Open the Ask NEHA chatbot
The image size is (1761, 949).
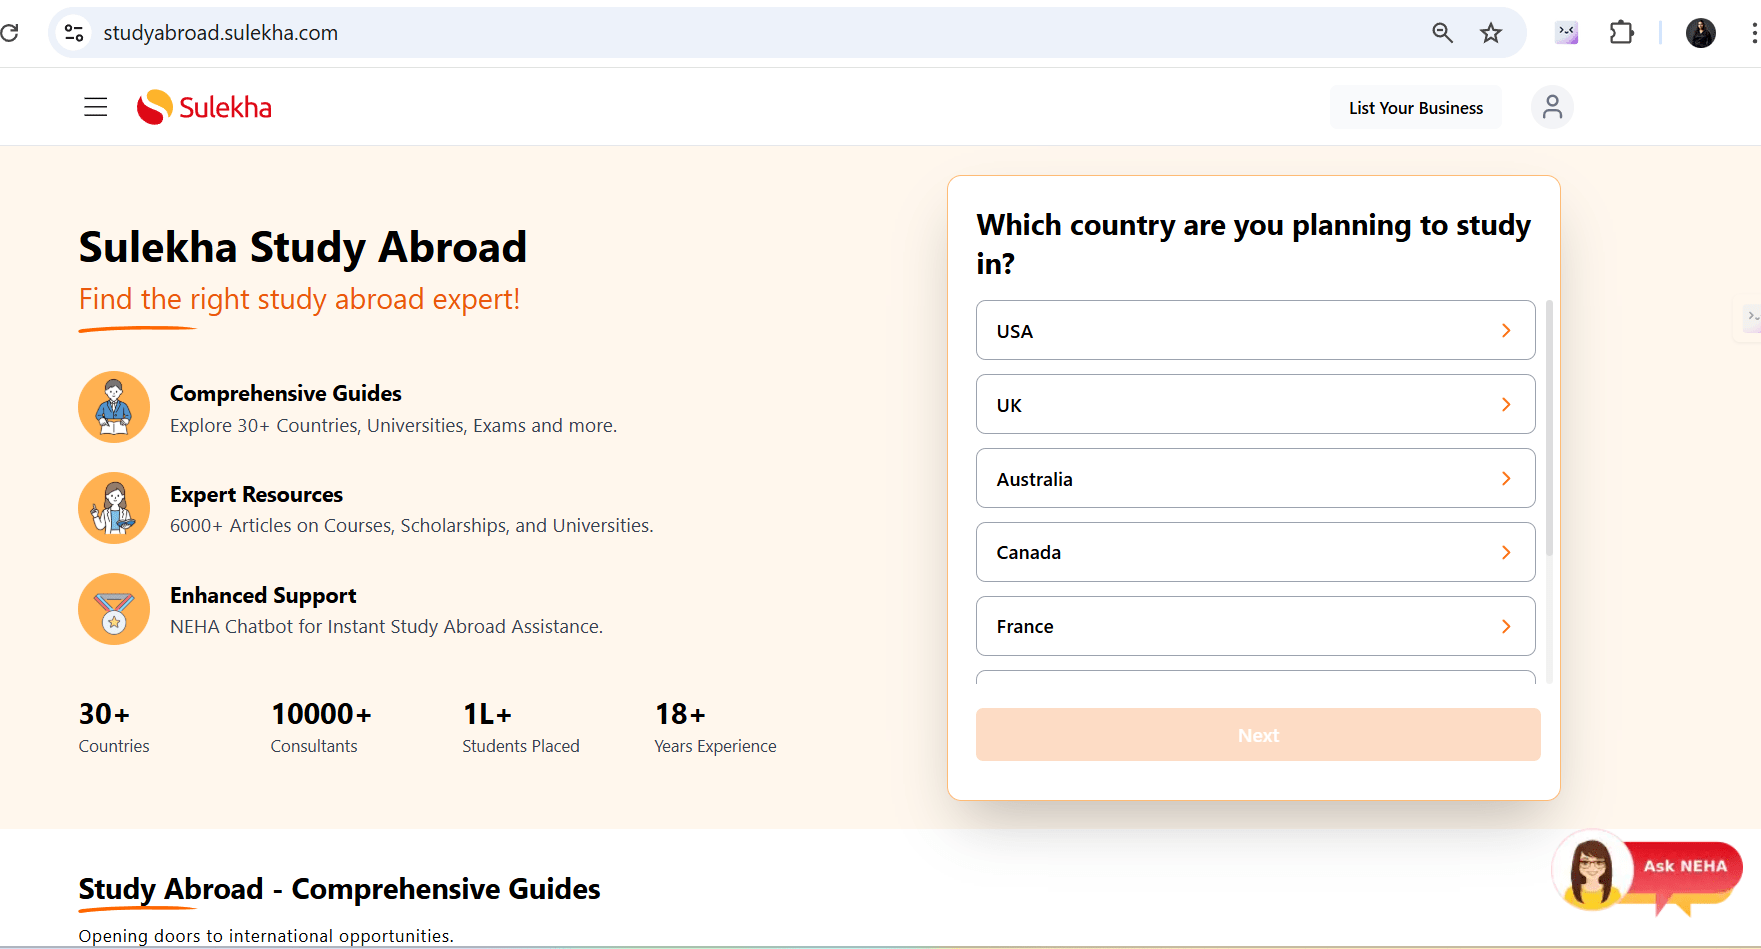[1650, 868]
